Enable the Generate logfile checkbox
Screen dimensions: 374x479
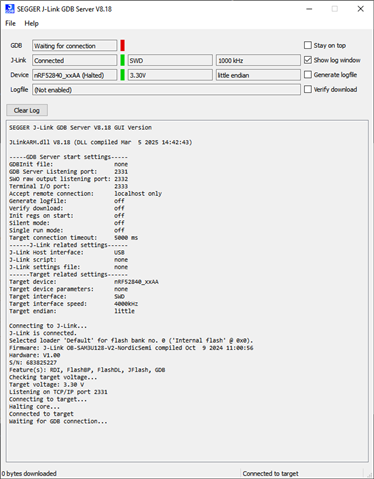(308, 75)
